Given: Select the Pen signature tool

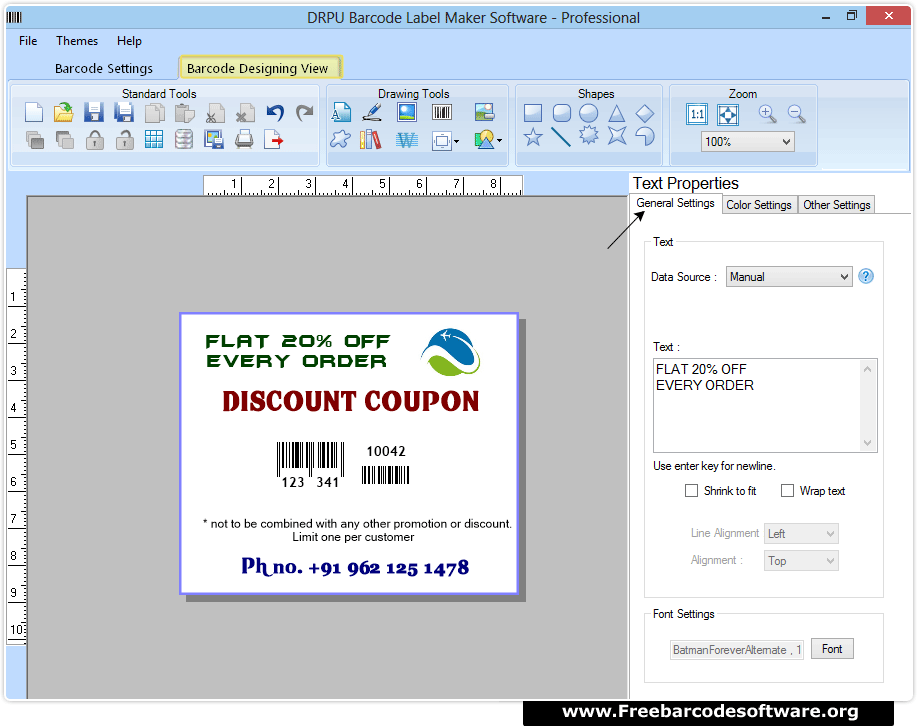Looking at the screenshot, I should coord(372,112).
